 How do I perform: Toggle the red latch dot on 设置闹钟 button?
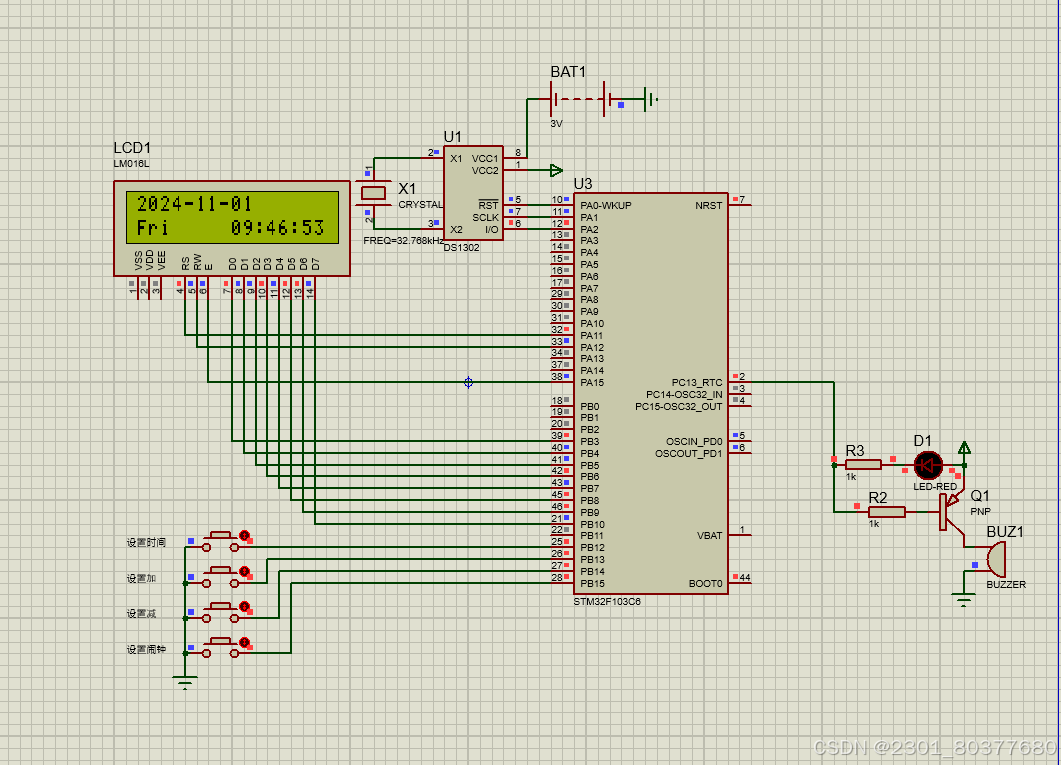(x=244, y=642)
